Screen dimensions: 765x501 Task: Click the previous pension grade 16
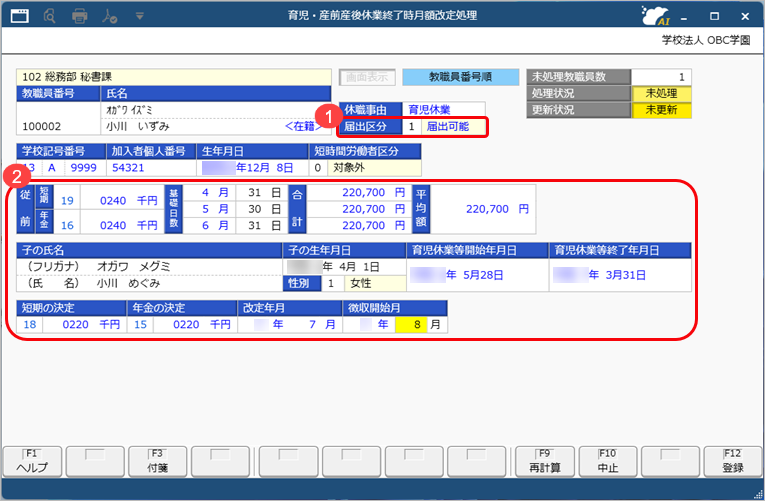[67, 225]
